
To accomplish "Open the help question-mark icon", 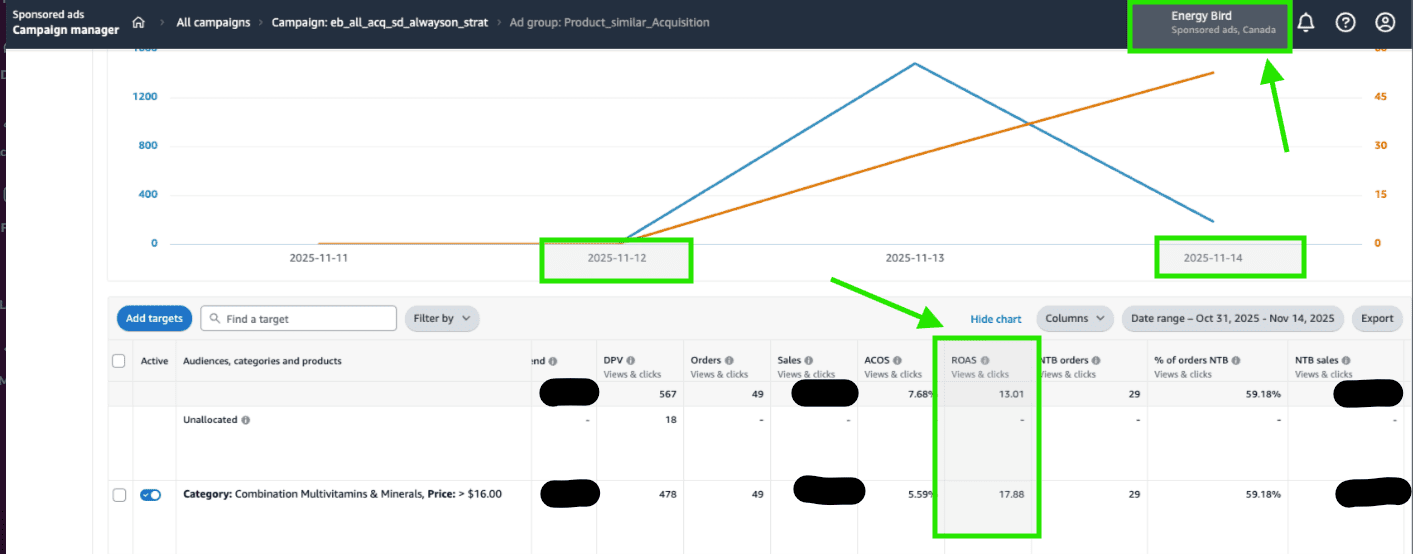I will point(1346,22).
